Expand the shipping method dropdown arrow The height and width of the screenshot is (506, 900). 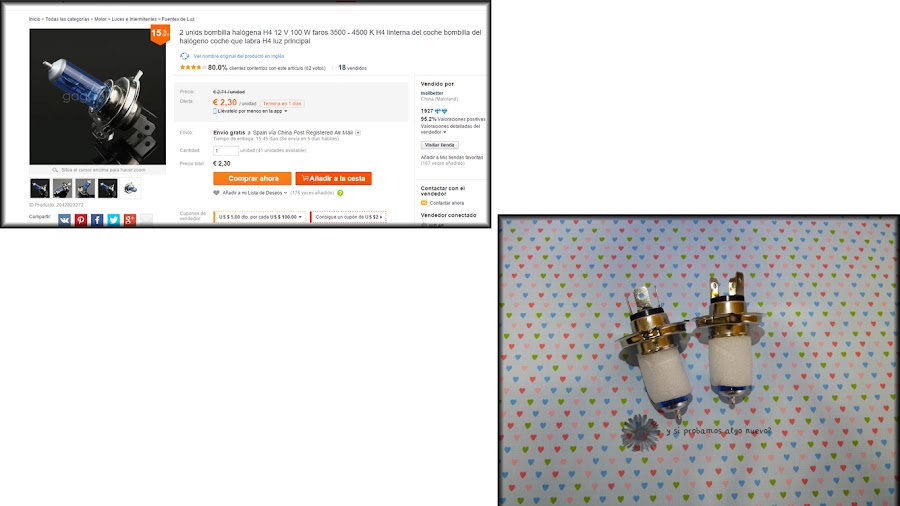tap(358, 133)
